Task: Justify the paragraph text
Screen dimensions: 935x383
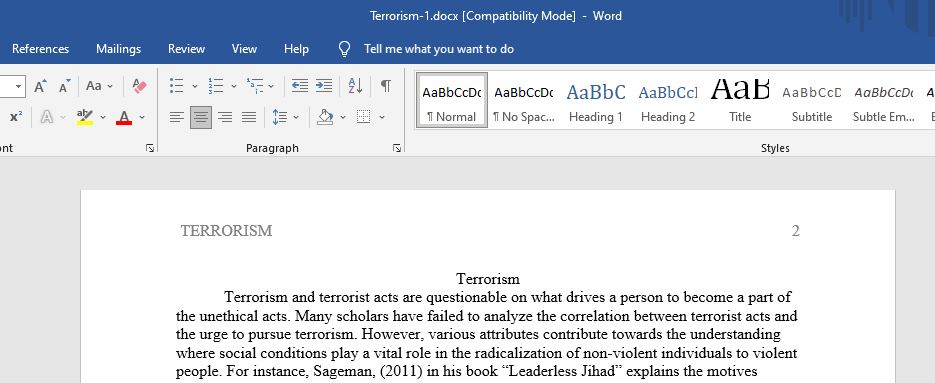Action: 249,117
